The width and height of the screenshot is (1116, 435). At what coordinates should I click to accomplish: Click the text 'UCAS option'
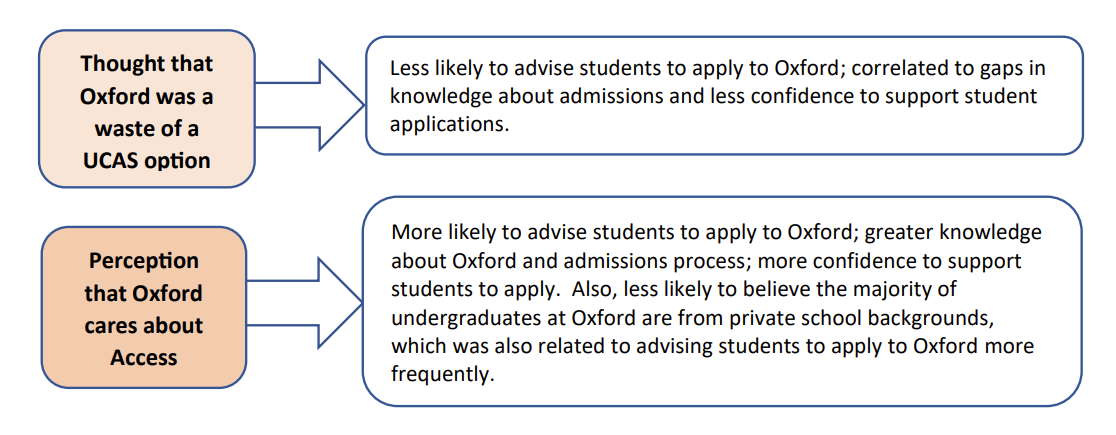[x=146, y=161]
